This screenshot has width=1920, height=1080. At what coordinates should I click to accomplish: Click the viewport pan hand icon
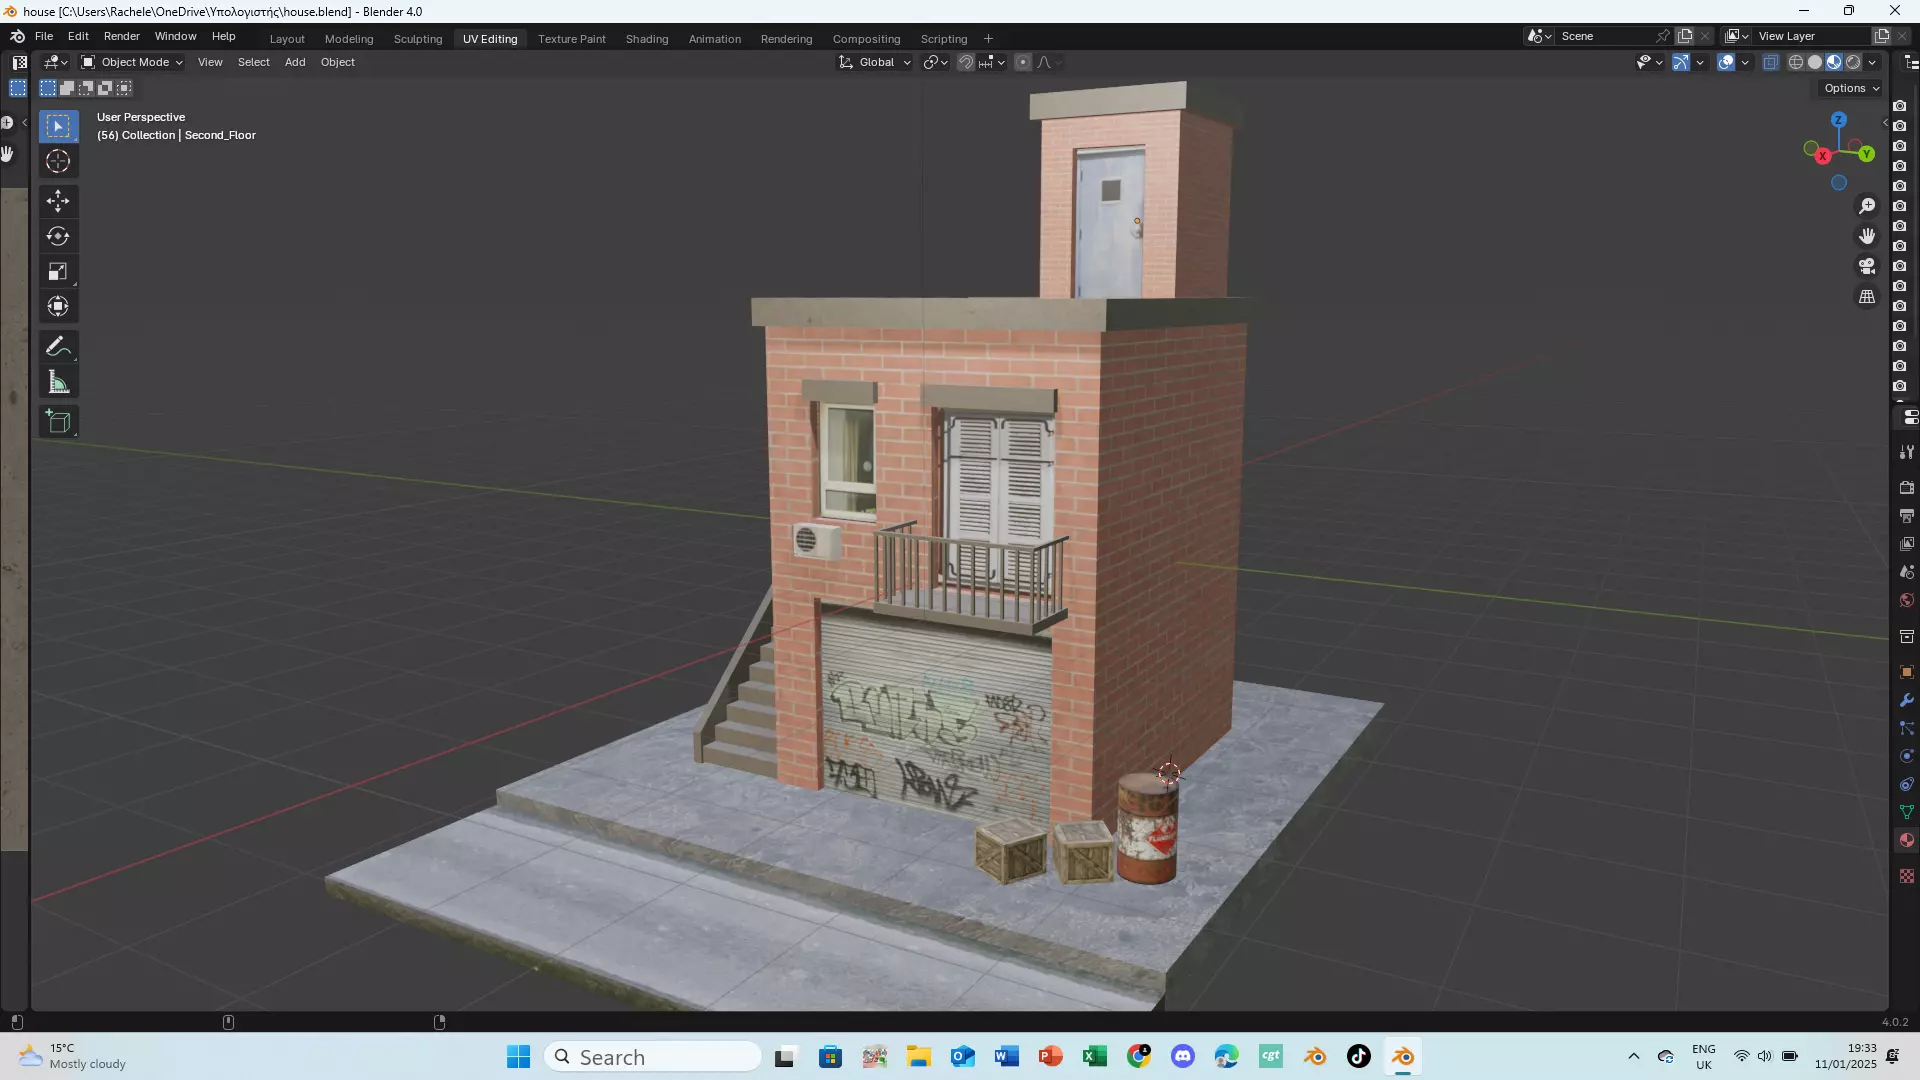point(1867,236)
